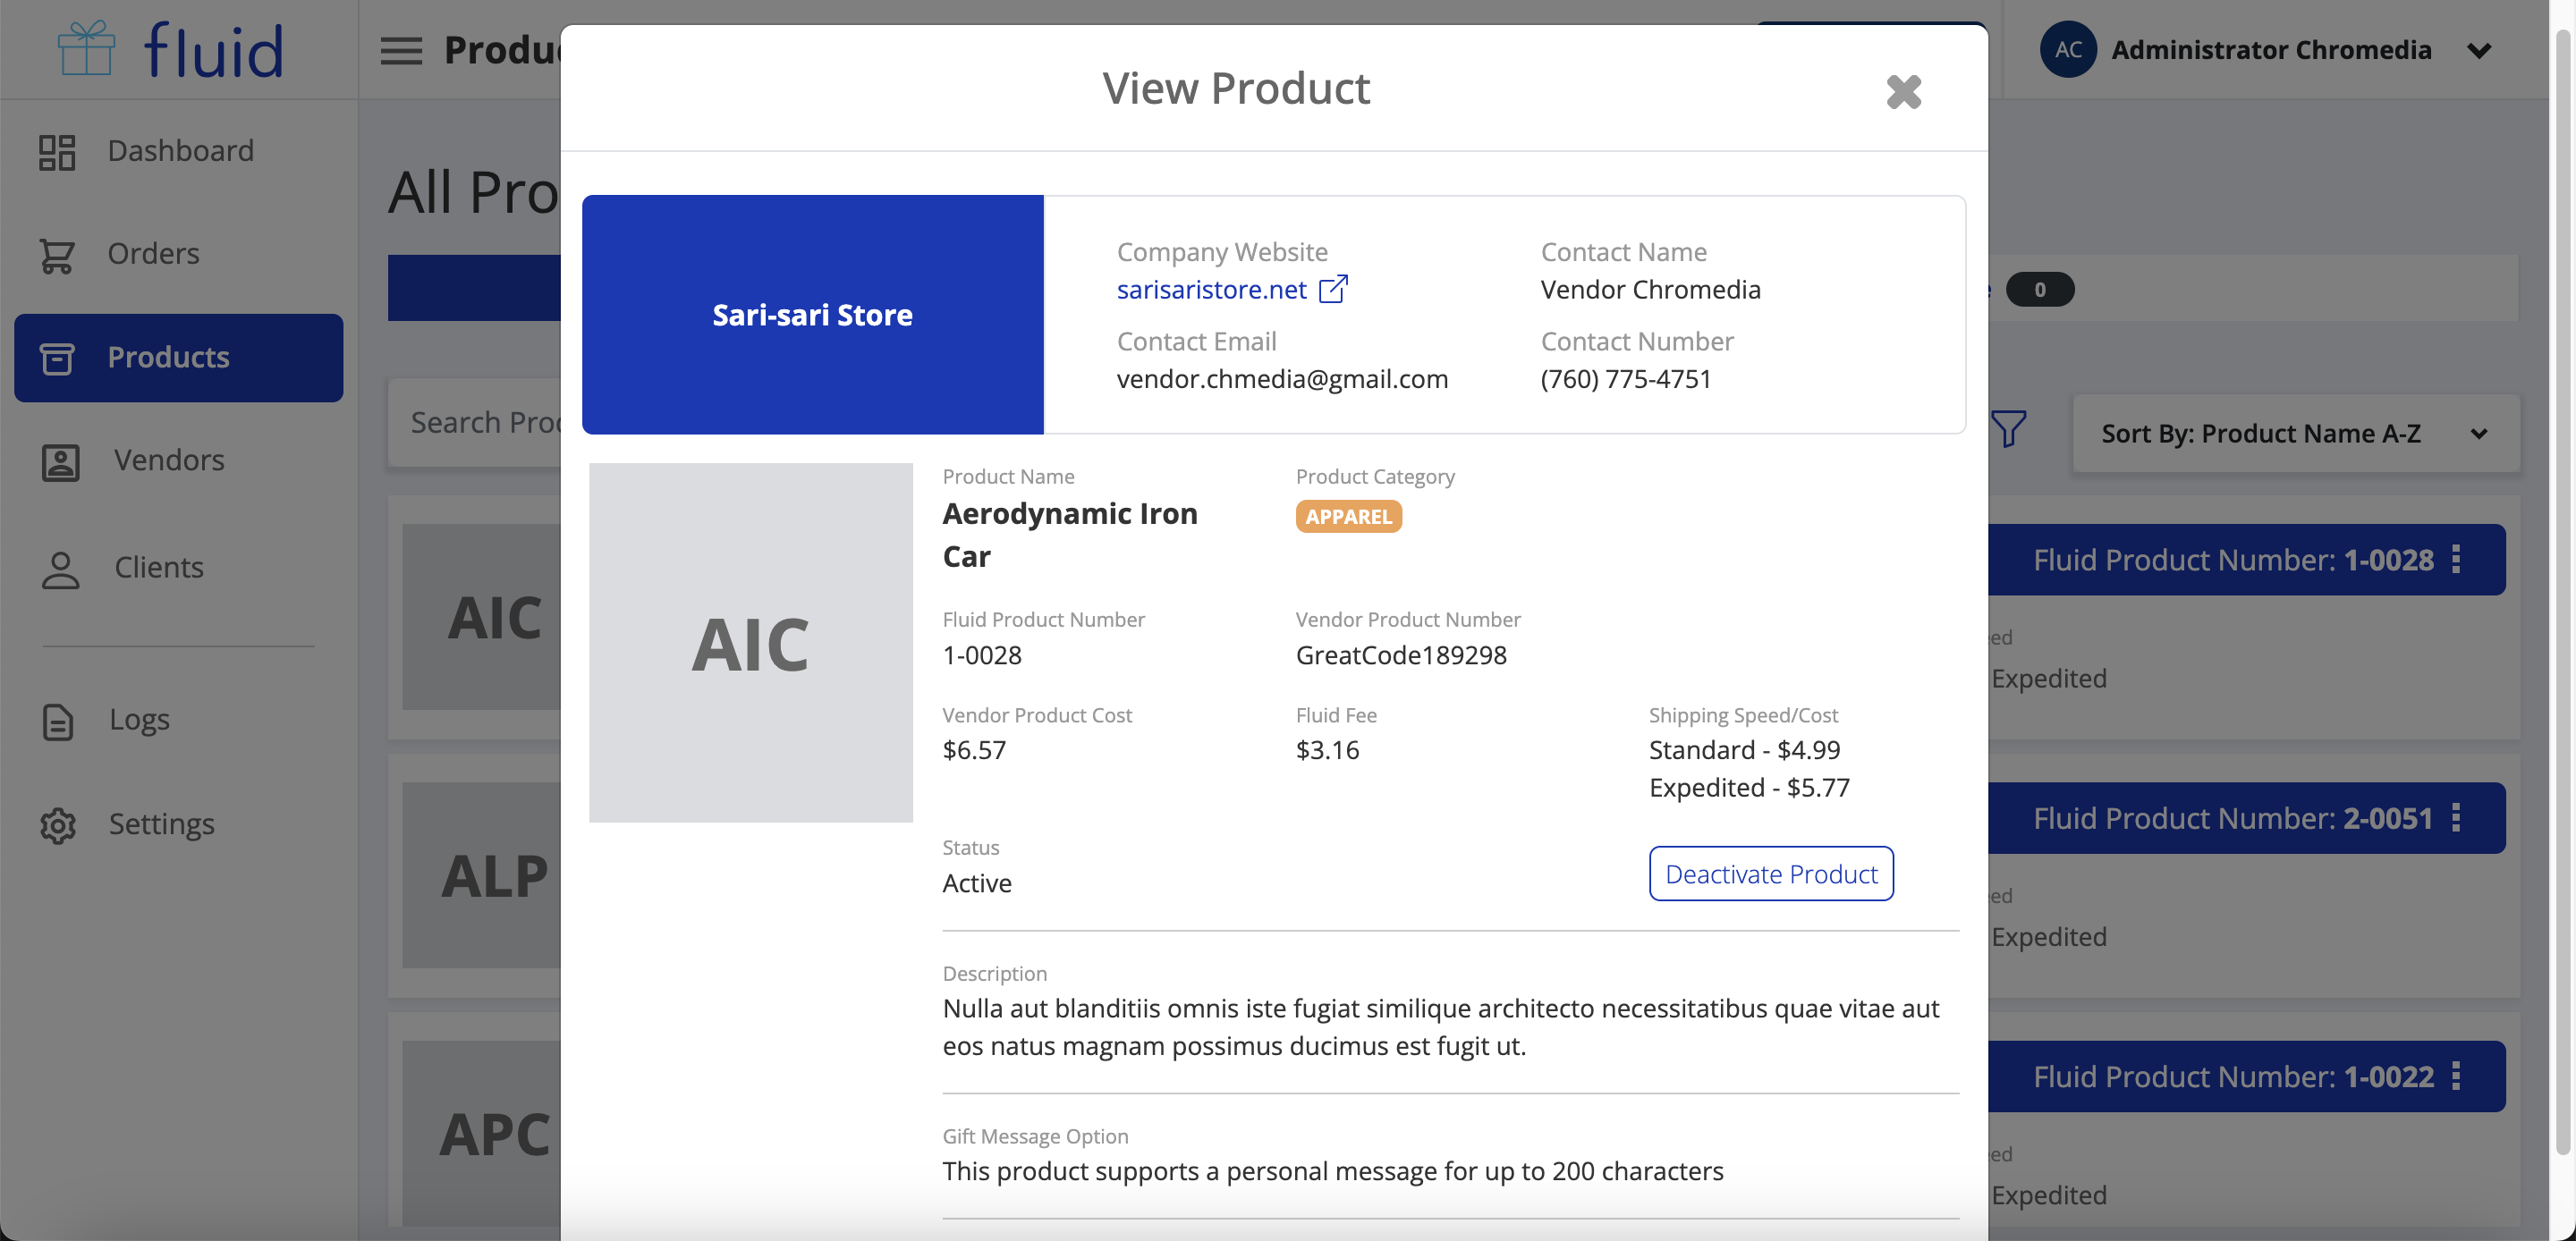This screenshot has height=1241, width=2576.
Task: Click the fluid gift box logo
Action: tap(86, 48)
